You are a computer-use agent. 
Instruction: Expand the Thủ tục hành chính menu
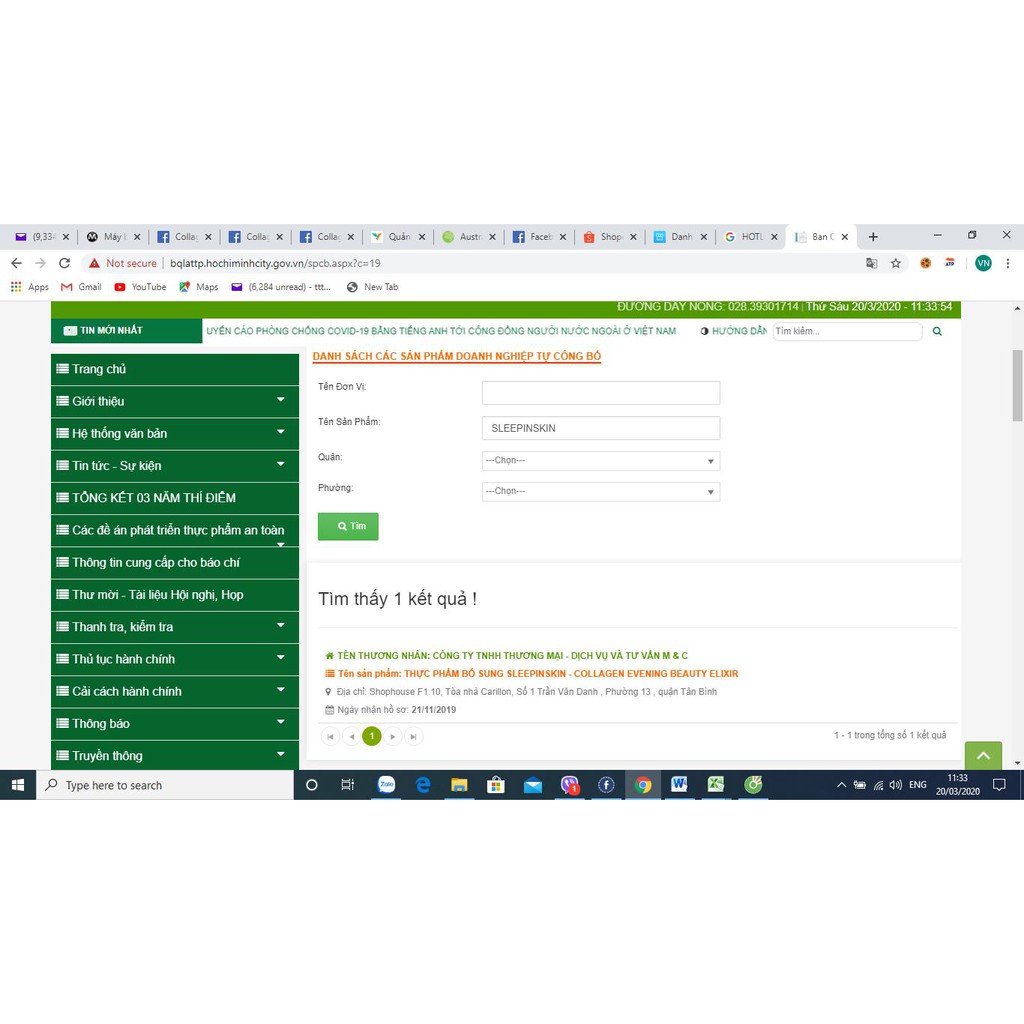(x=281, y=658)
